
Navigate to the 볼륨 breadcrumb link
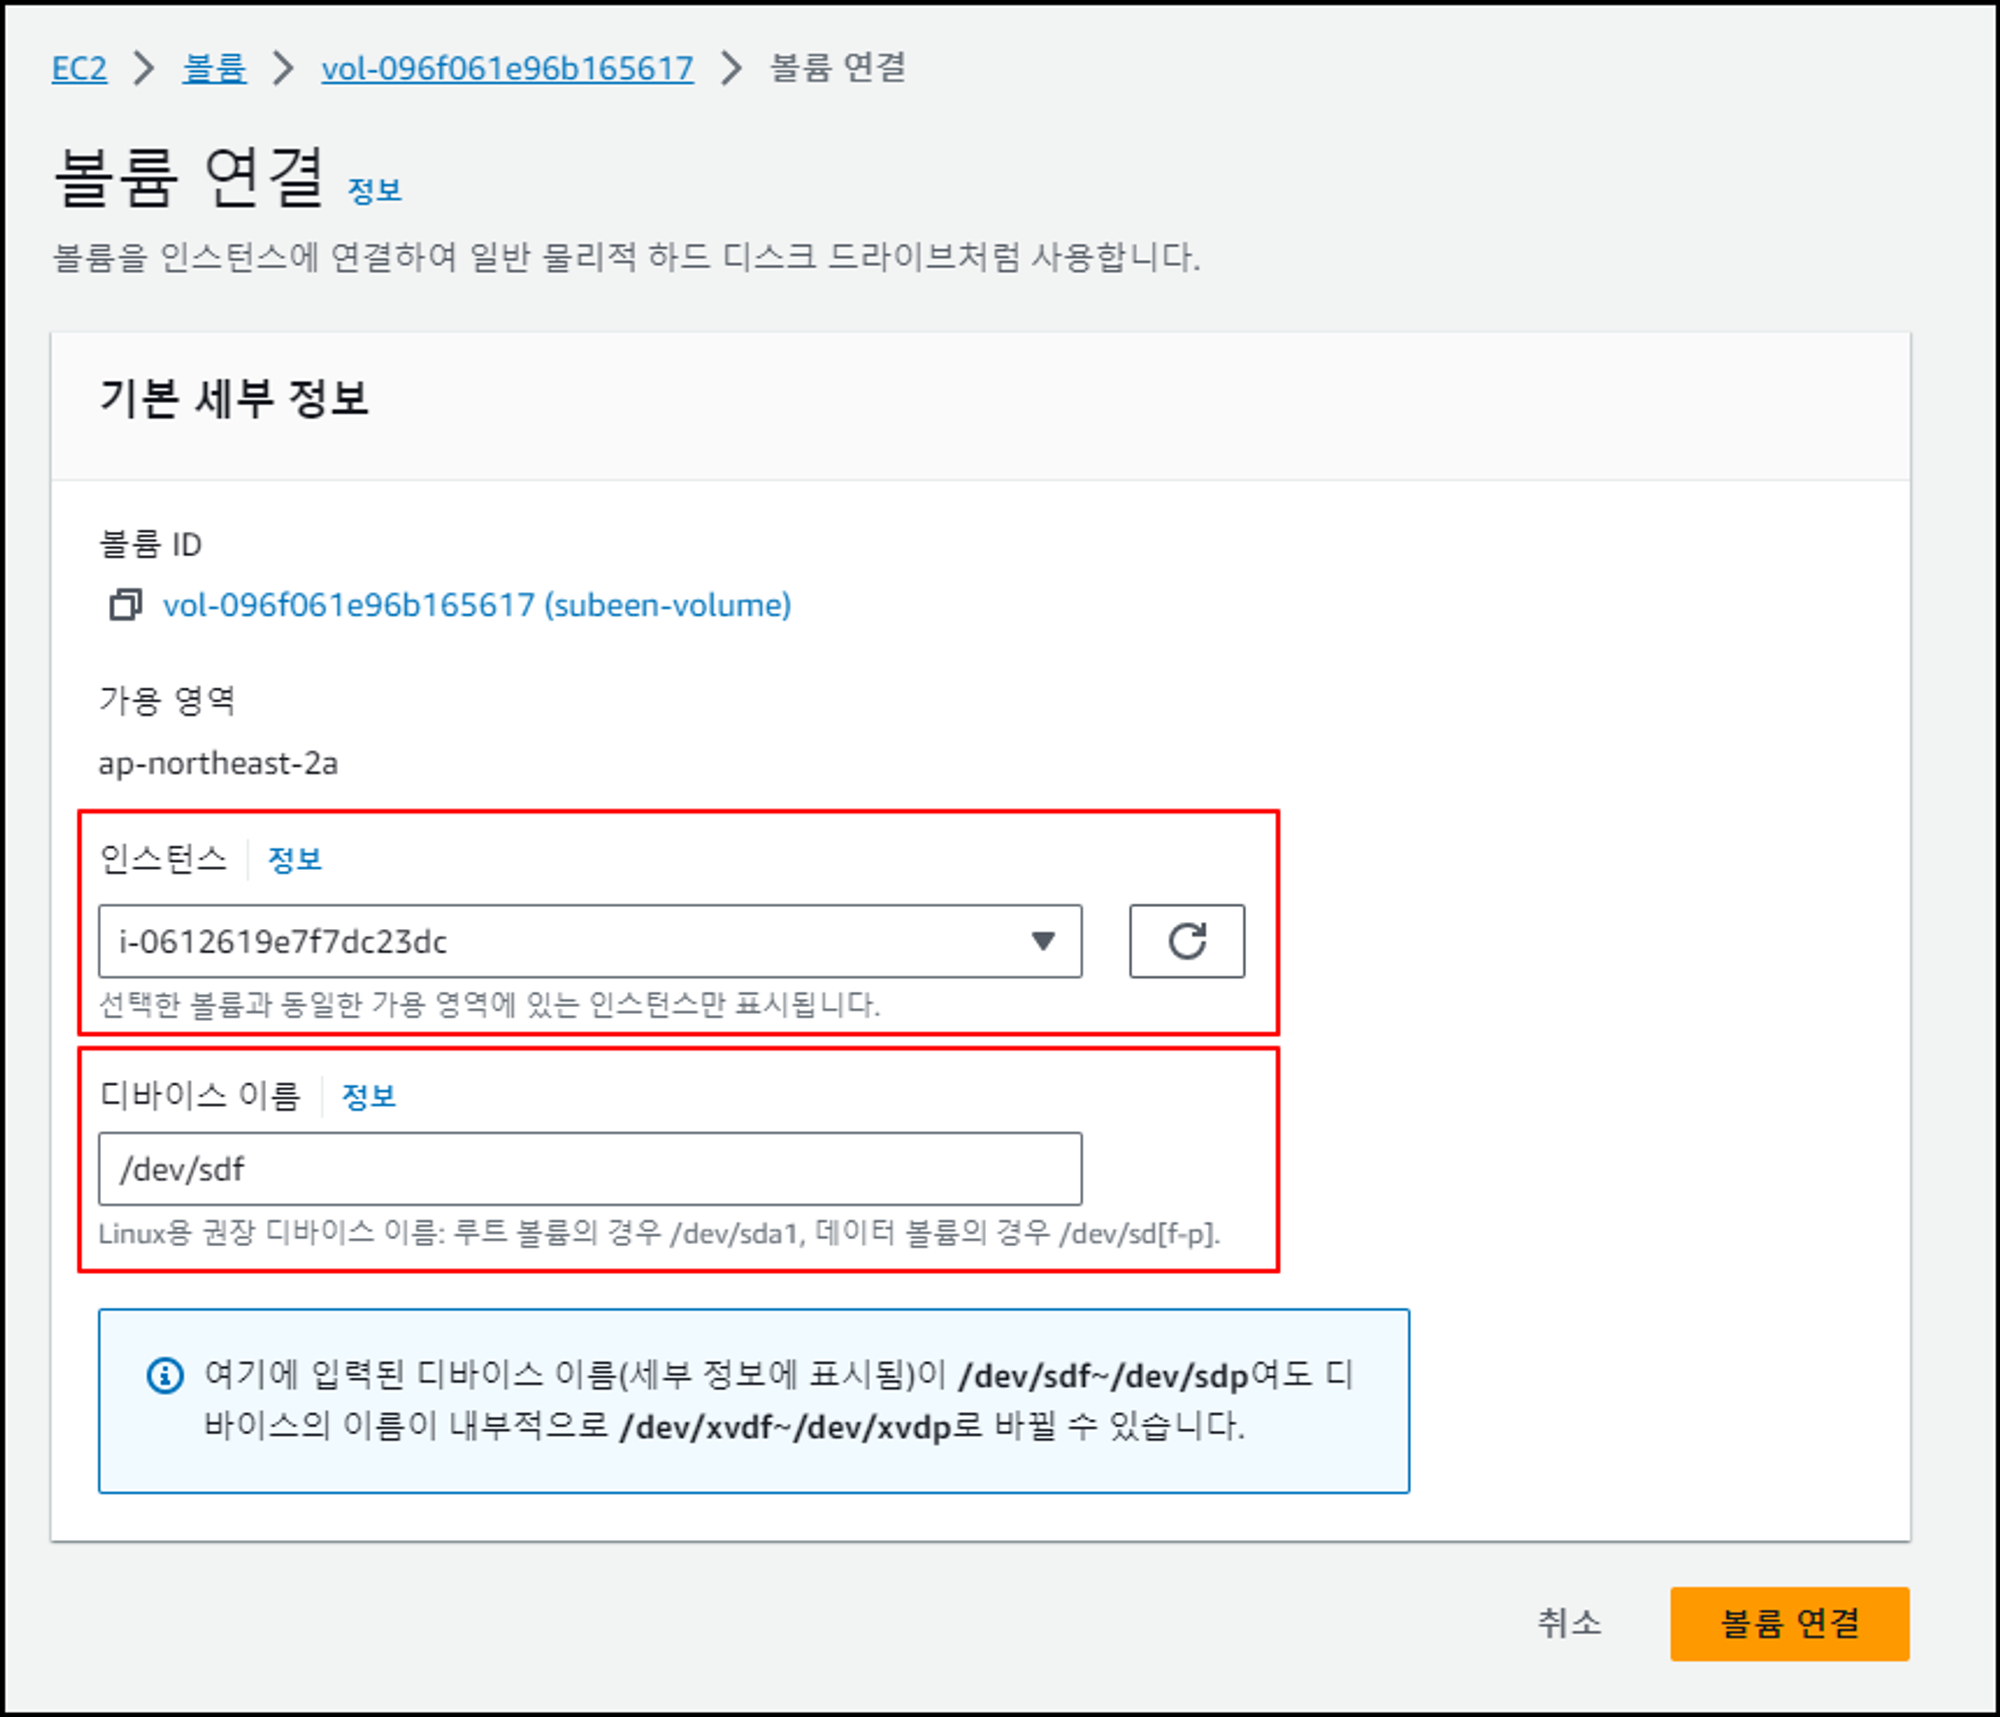214,68
